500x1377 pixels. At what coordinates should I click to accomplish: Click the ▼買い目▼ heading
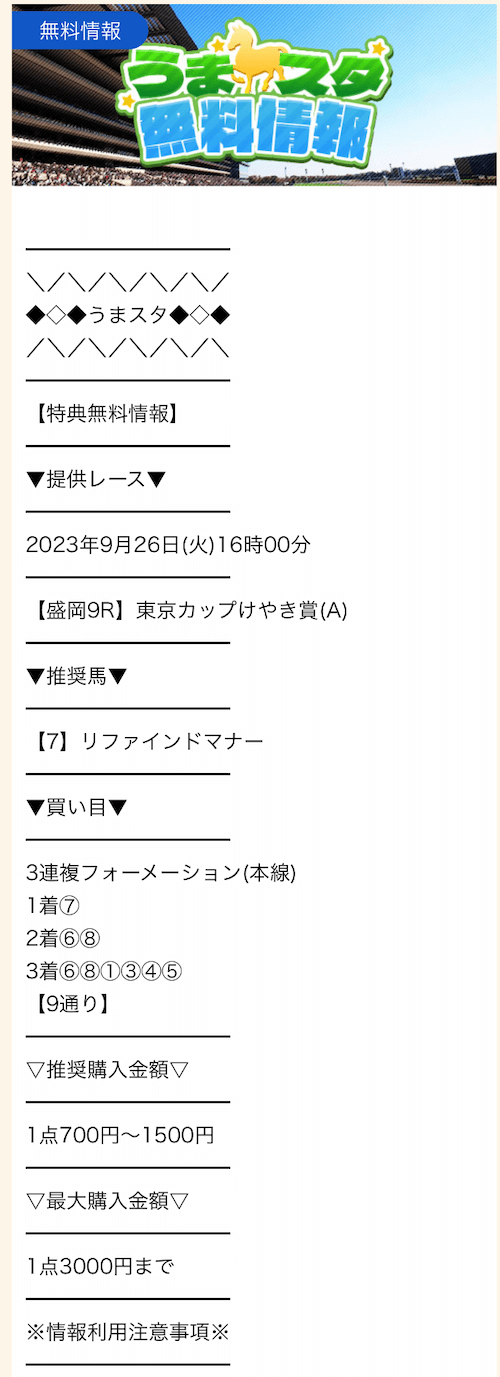pos(77,807)
